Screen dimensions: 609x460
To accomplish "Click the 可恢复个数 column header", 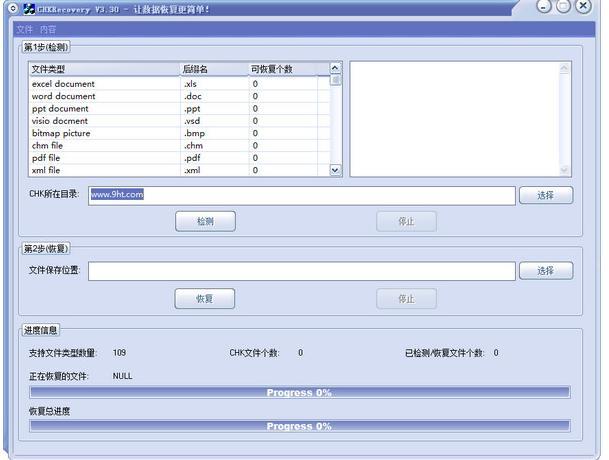I will [283, 69].
